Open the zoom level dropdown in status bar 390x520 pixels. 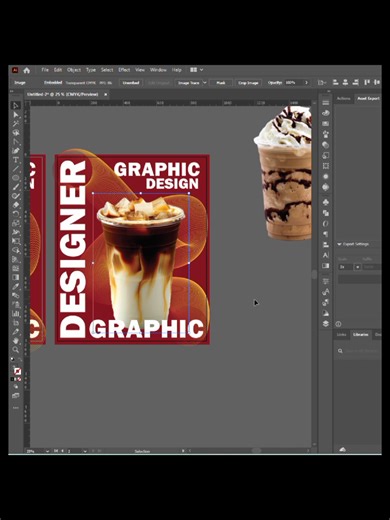click(47, 451)
